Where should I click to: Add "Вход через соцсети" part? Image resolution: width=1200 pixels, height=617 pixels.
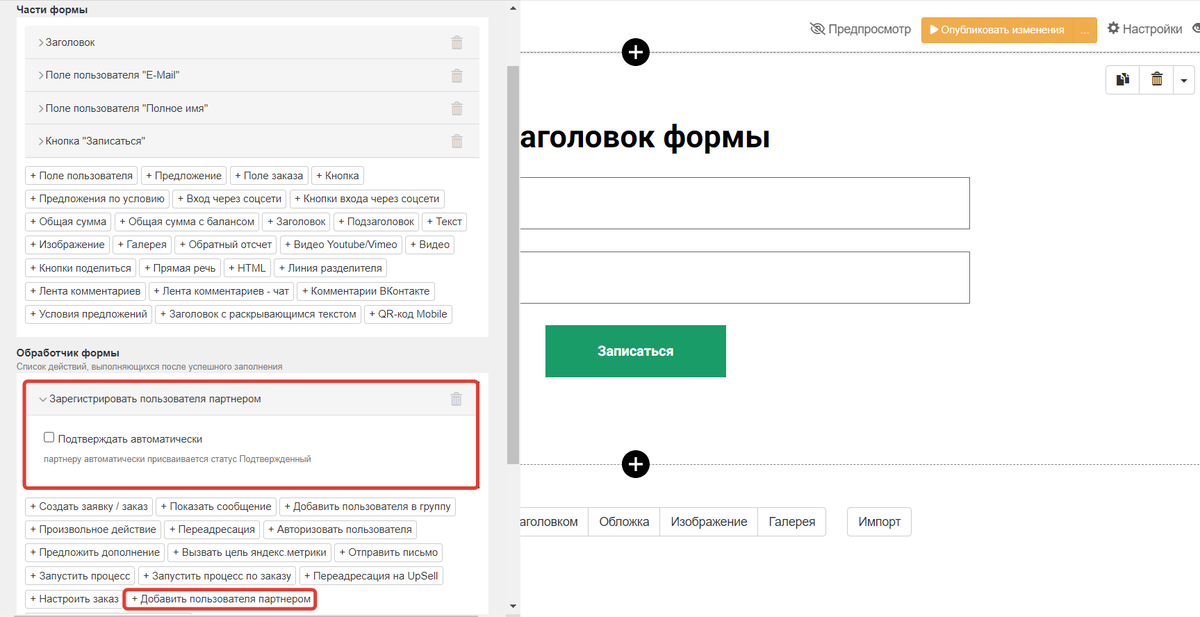coord(230,199)
